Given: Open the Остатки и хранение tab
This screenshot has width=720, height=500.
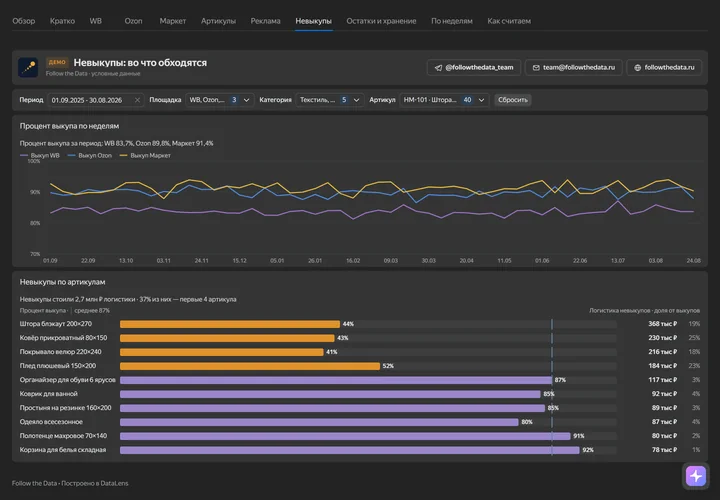Looking at the screenshot, I should [x=381, y=21].
